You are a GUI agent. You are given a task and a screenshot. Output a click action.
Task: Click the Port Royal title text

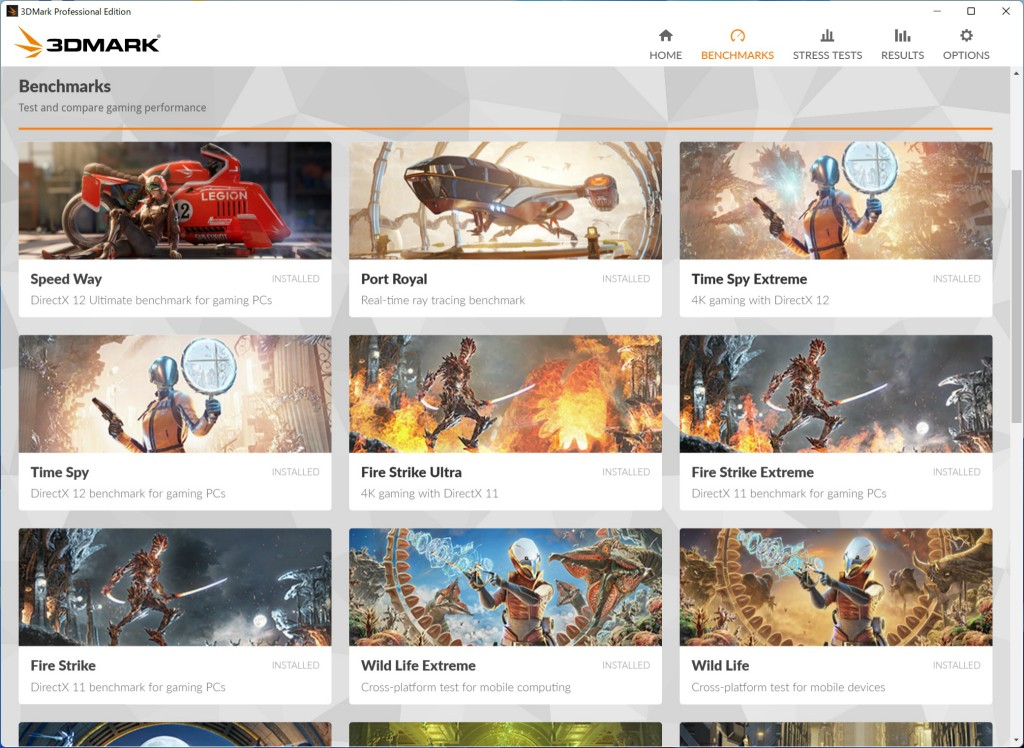pyautogui.click(x=394, y=279)
